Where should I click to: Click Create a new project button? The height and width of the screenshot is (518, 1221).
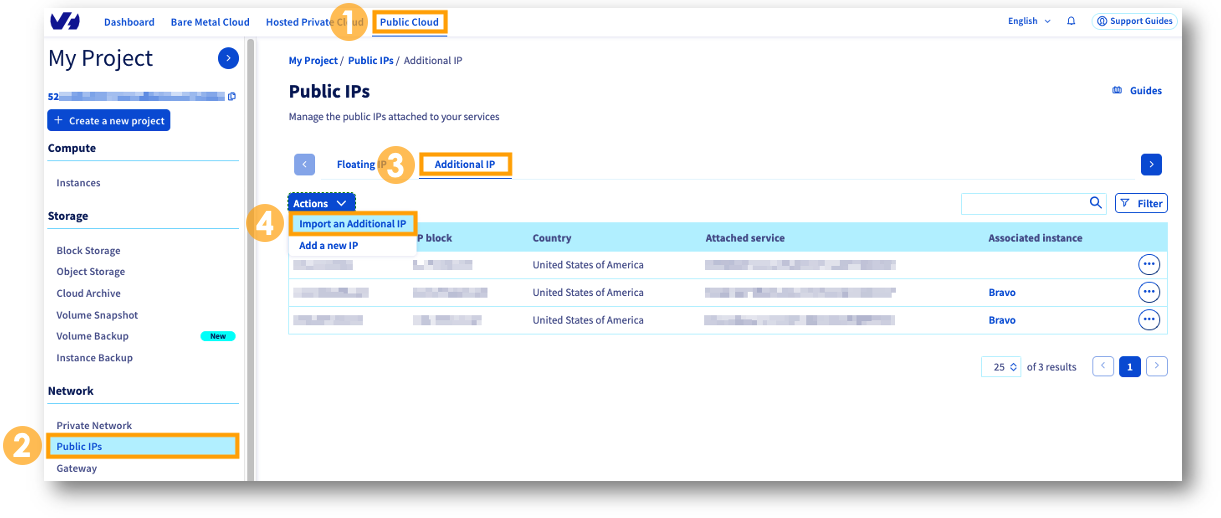[109, 120]
